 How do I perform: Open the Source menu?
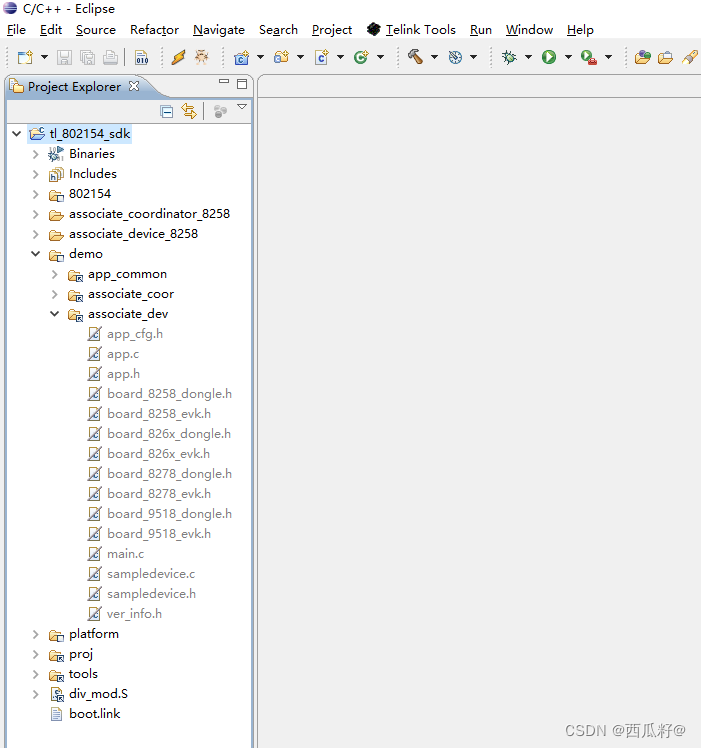[95, 30]
